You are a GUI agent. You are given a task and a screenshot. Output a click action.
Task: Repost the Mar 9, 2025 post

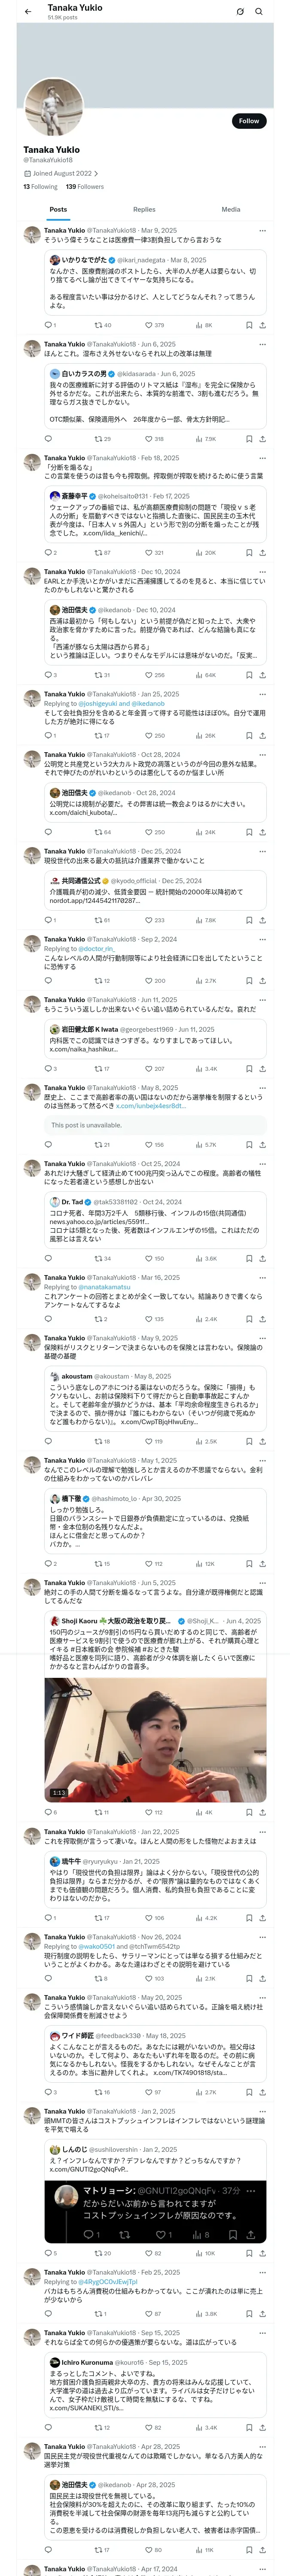click(102, 325)
